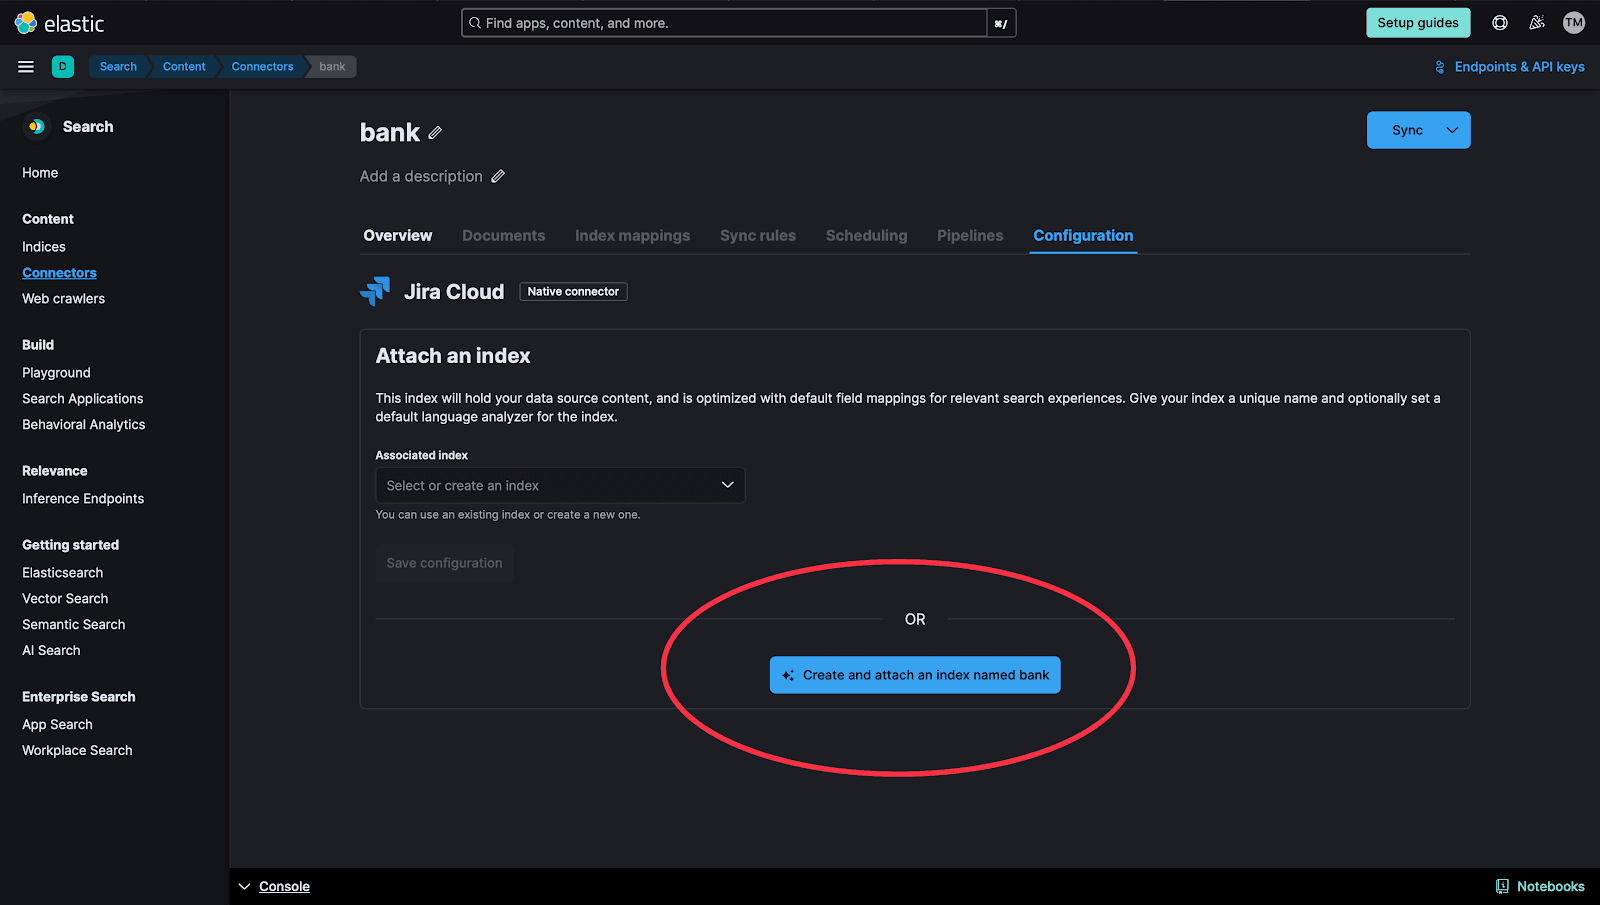
Task: Switch to the Documents tab
Action: click(503, 235)
